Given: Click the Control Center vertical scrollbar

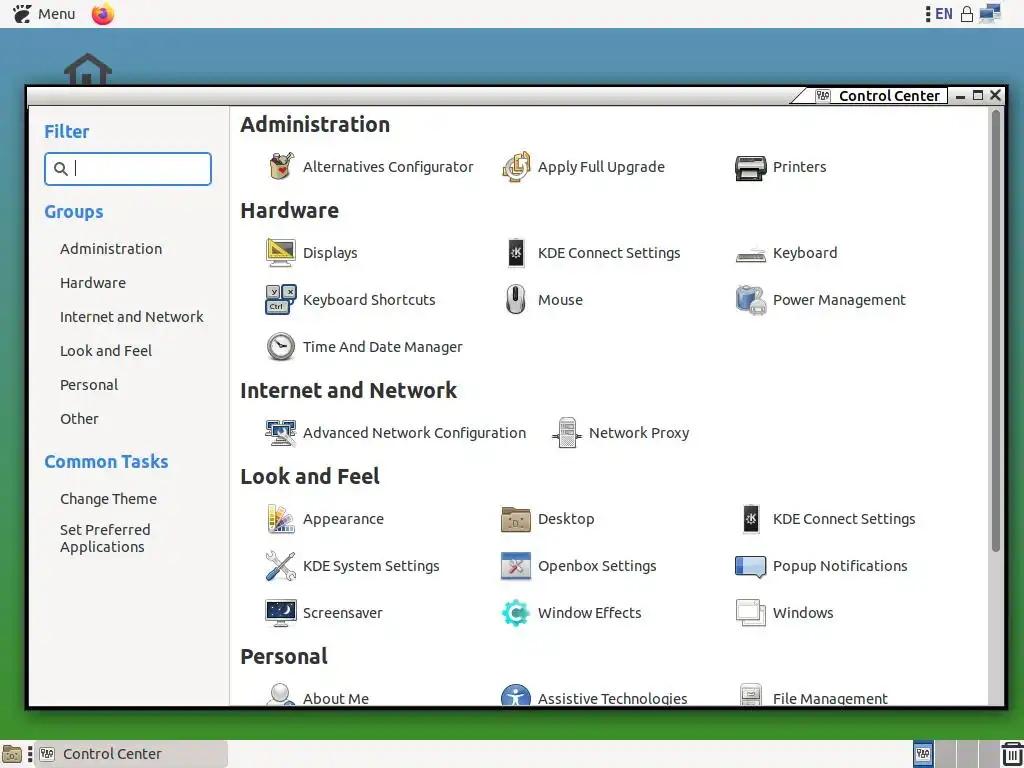Looking at the screenshot, I should point(996,330).
